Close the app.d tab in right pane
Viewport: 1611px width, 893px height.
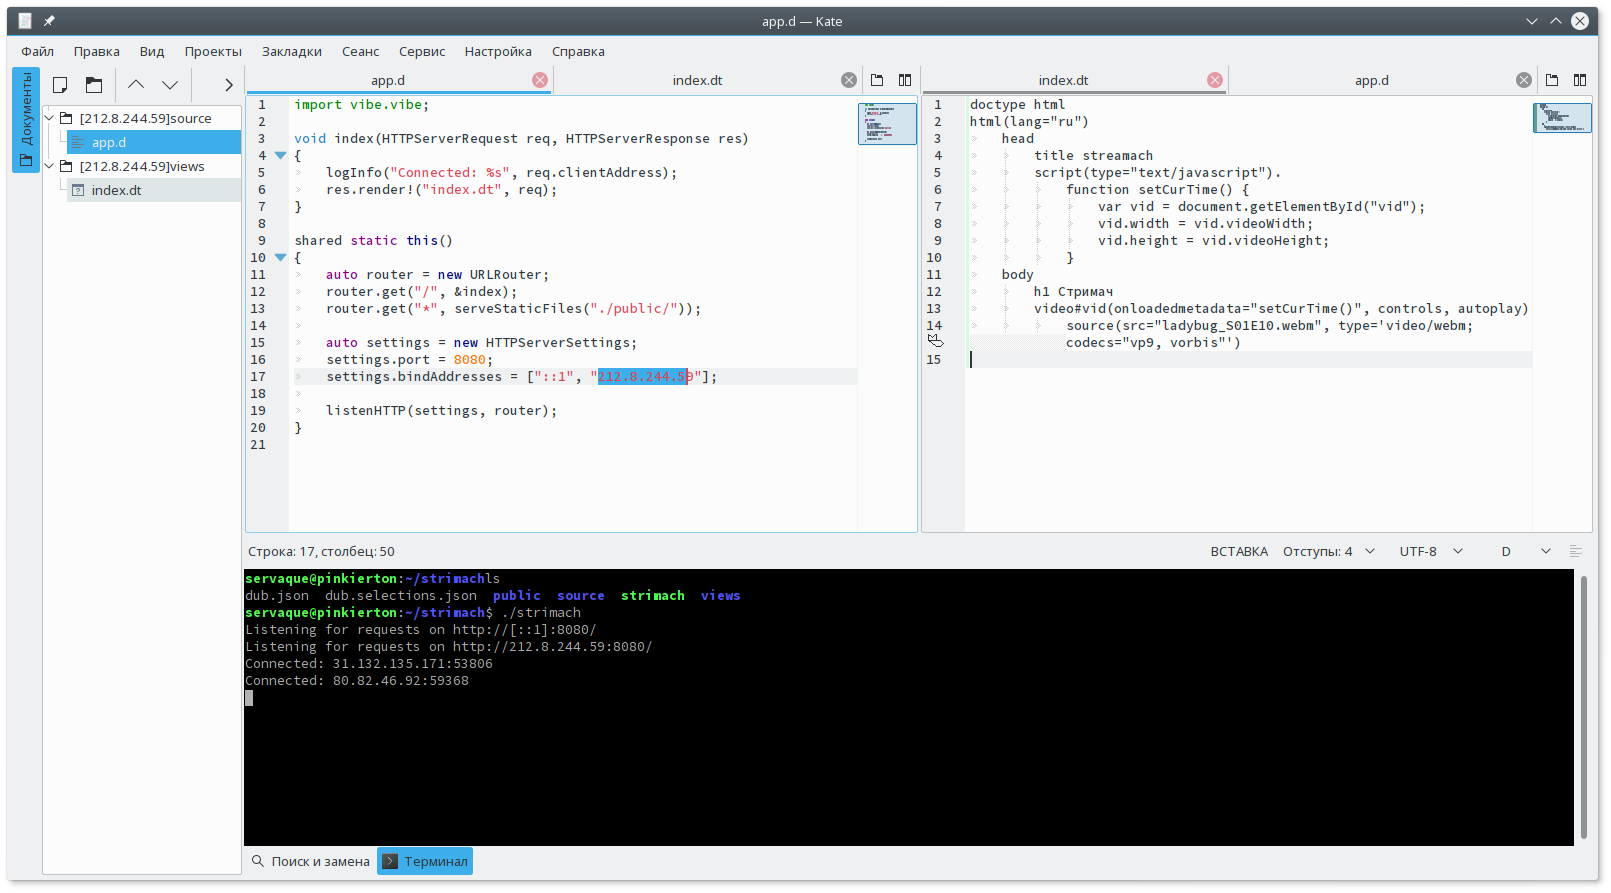coord(1524,80)
